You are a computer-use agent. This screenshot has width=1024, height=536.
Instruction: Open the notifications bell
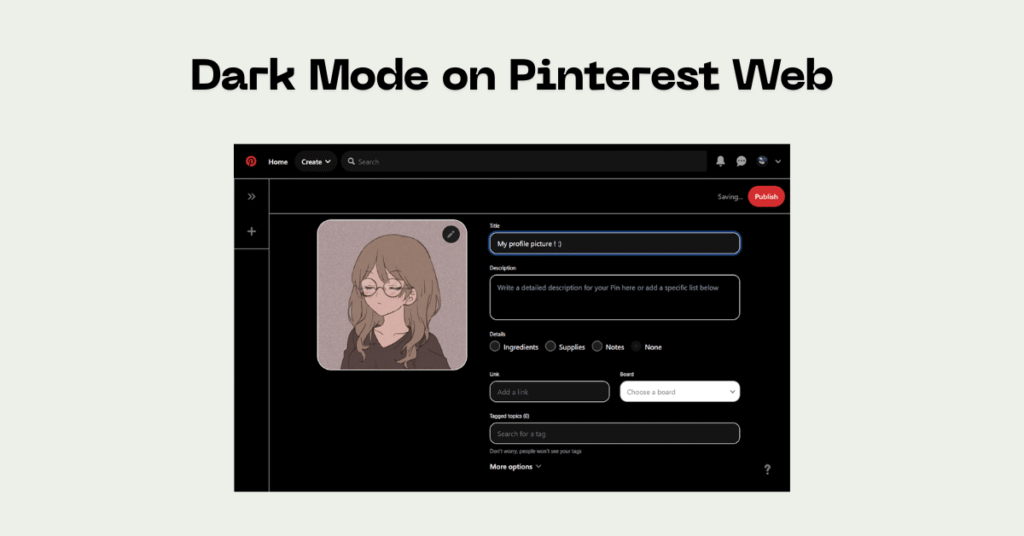[720, 161]
